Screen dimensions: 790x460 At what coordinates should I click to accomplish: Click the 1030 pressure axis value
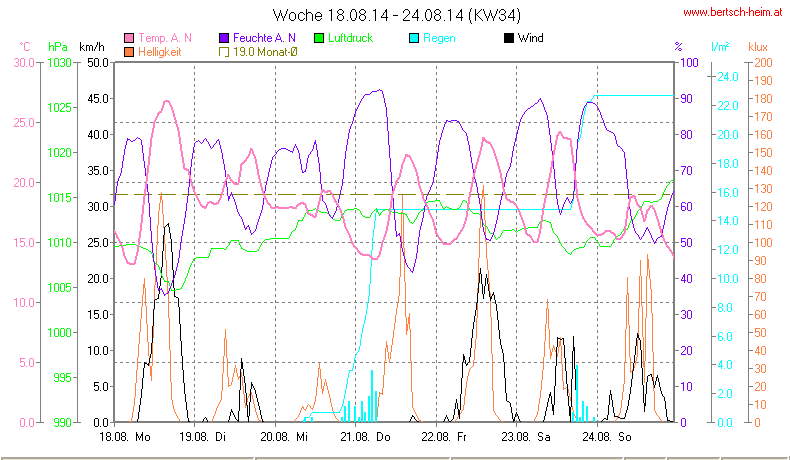tap(59, 62)
